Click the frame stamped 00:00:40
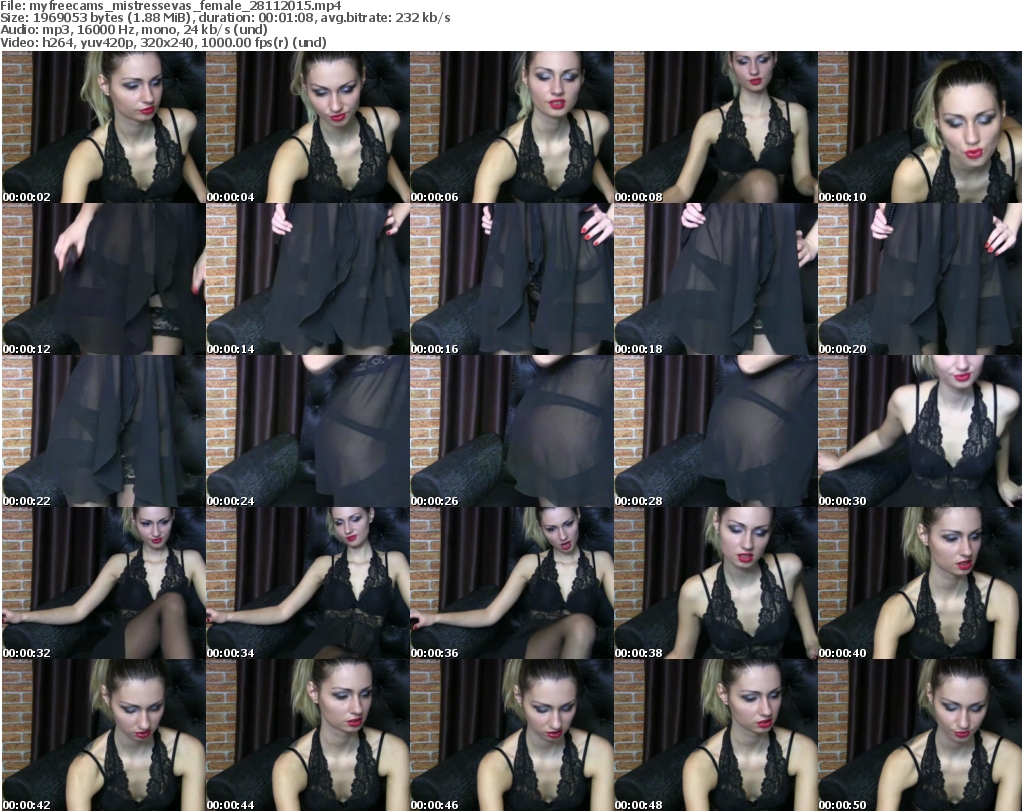Screen dimensions: 1024x811 click(x=920, y=584)
